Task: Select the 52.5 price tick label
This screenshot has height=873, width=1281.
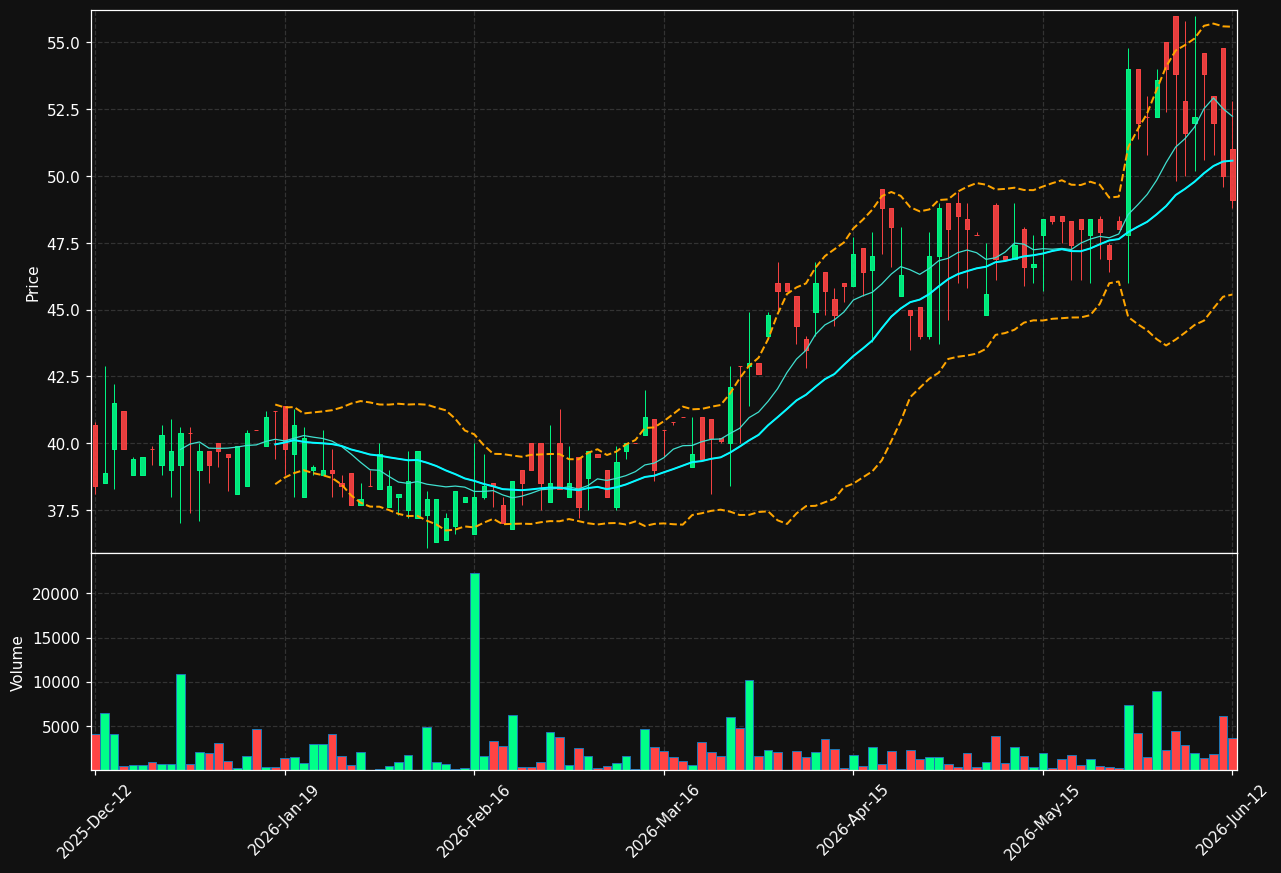Action: click(64, 110)
